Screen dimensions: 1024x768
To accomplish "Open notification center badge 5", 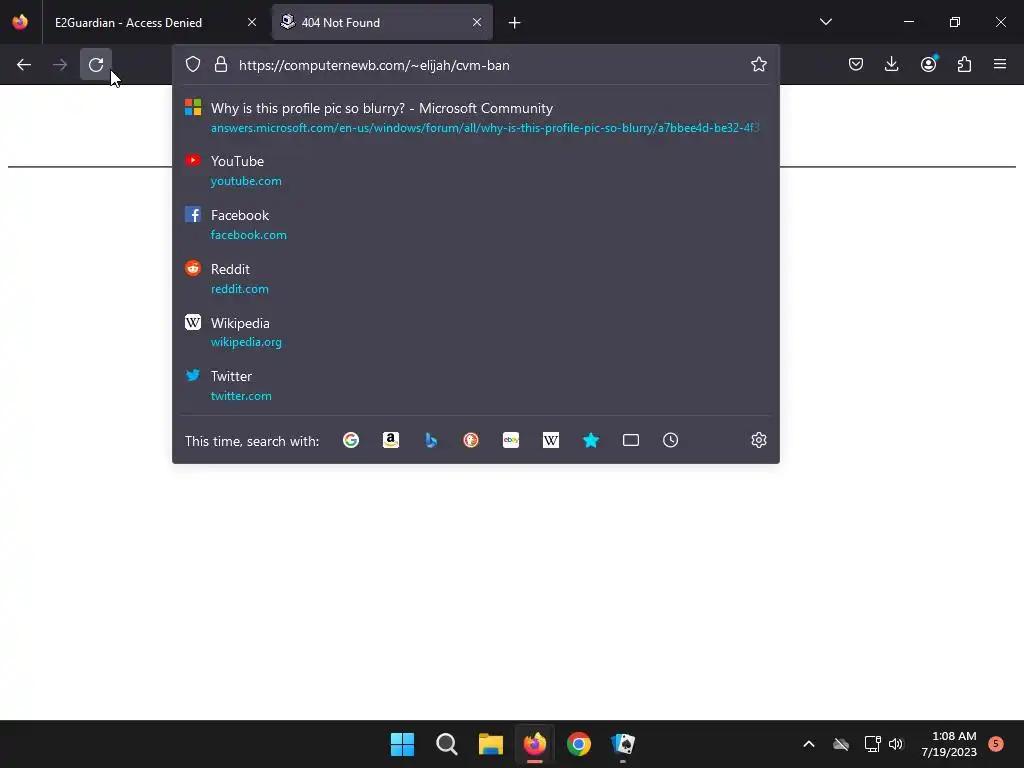I will click(996, 743).
